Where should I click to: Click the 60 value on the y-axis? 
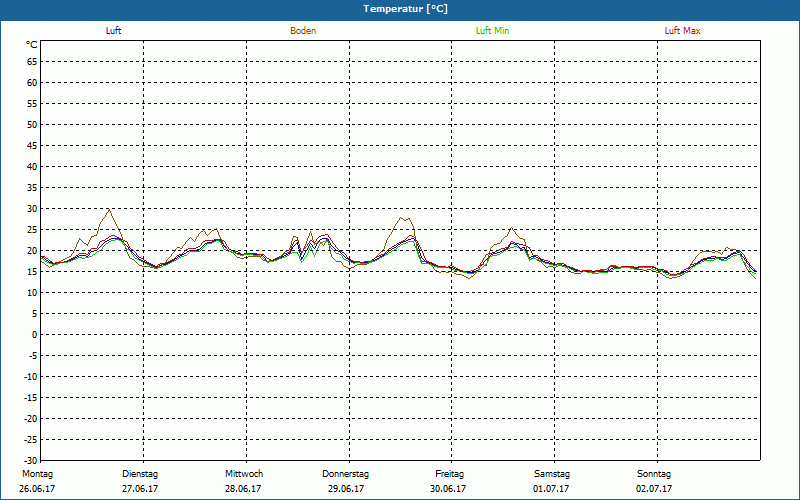(32, 83)
